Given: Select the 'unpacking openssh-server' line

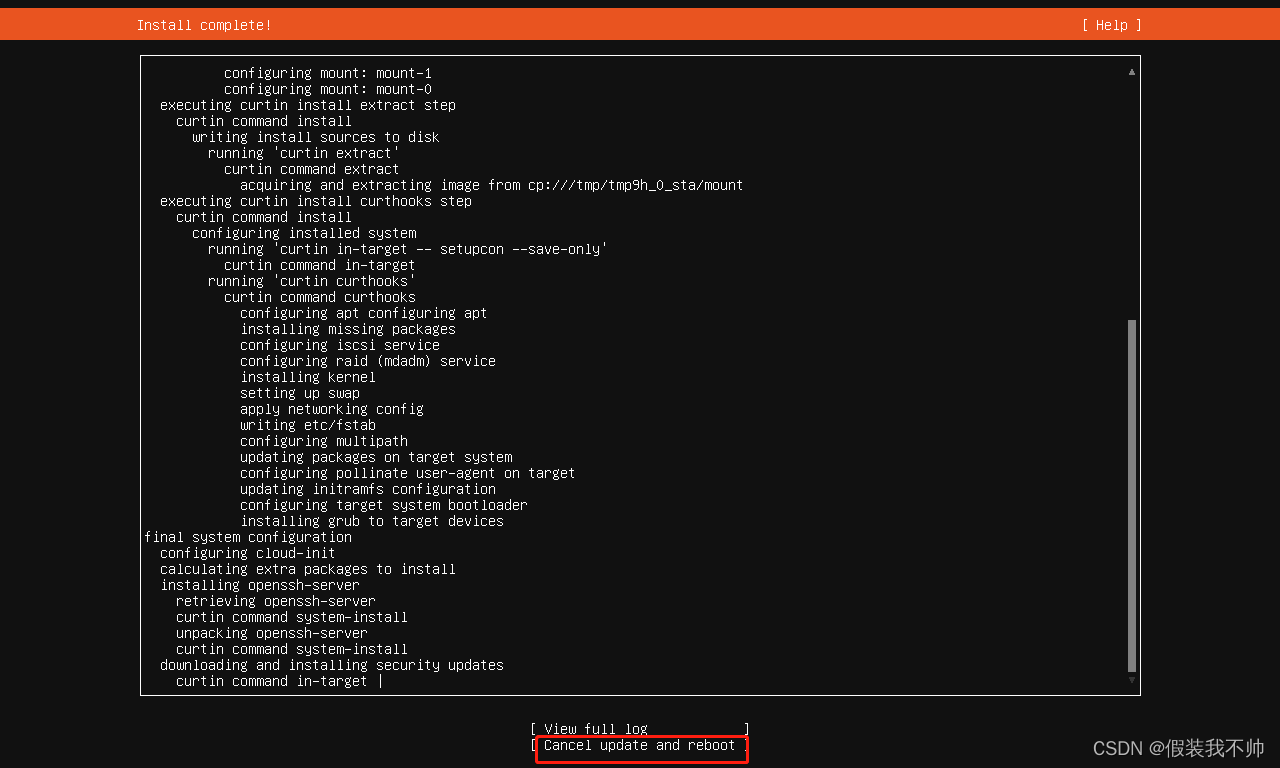Looking at the screenshot, I should coord(272,633).
